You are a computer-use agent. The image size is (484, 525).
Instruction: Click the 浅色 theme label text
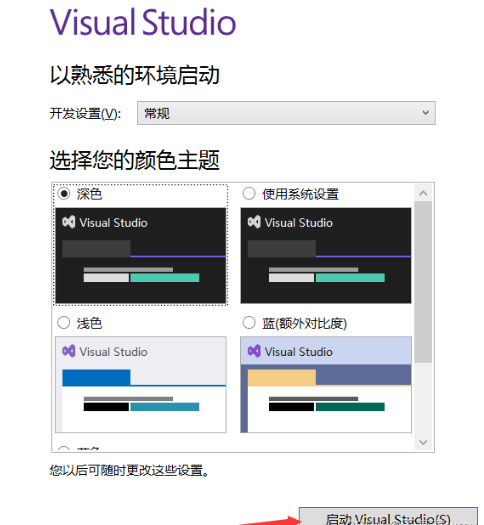click(89, 323)
